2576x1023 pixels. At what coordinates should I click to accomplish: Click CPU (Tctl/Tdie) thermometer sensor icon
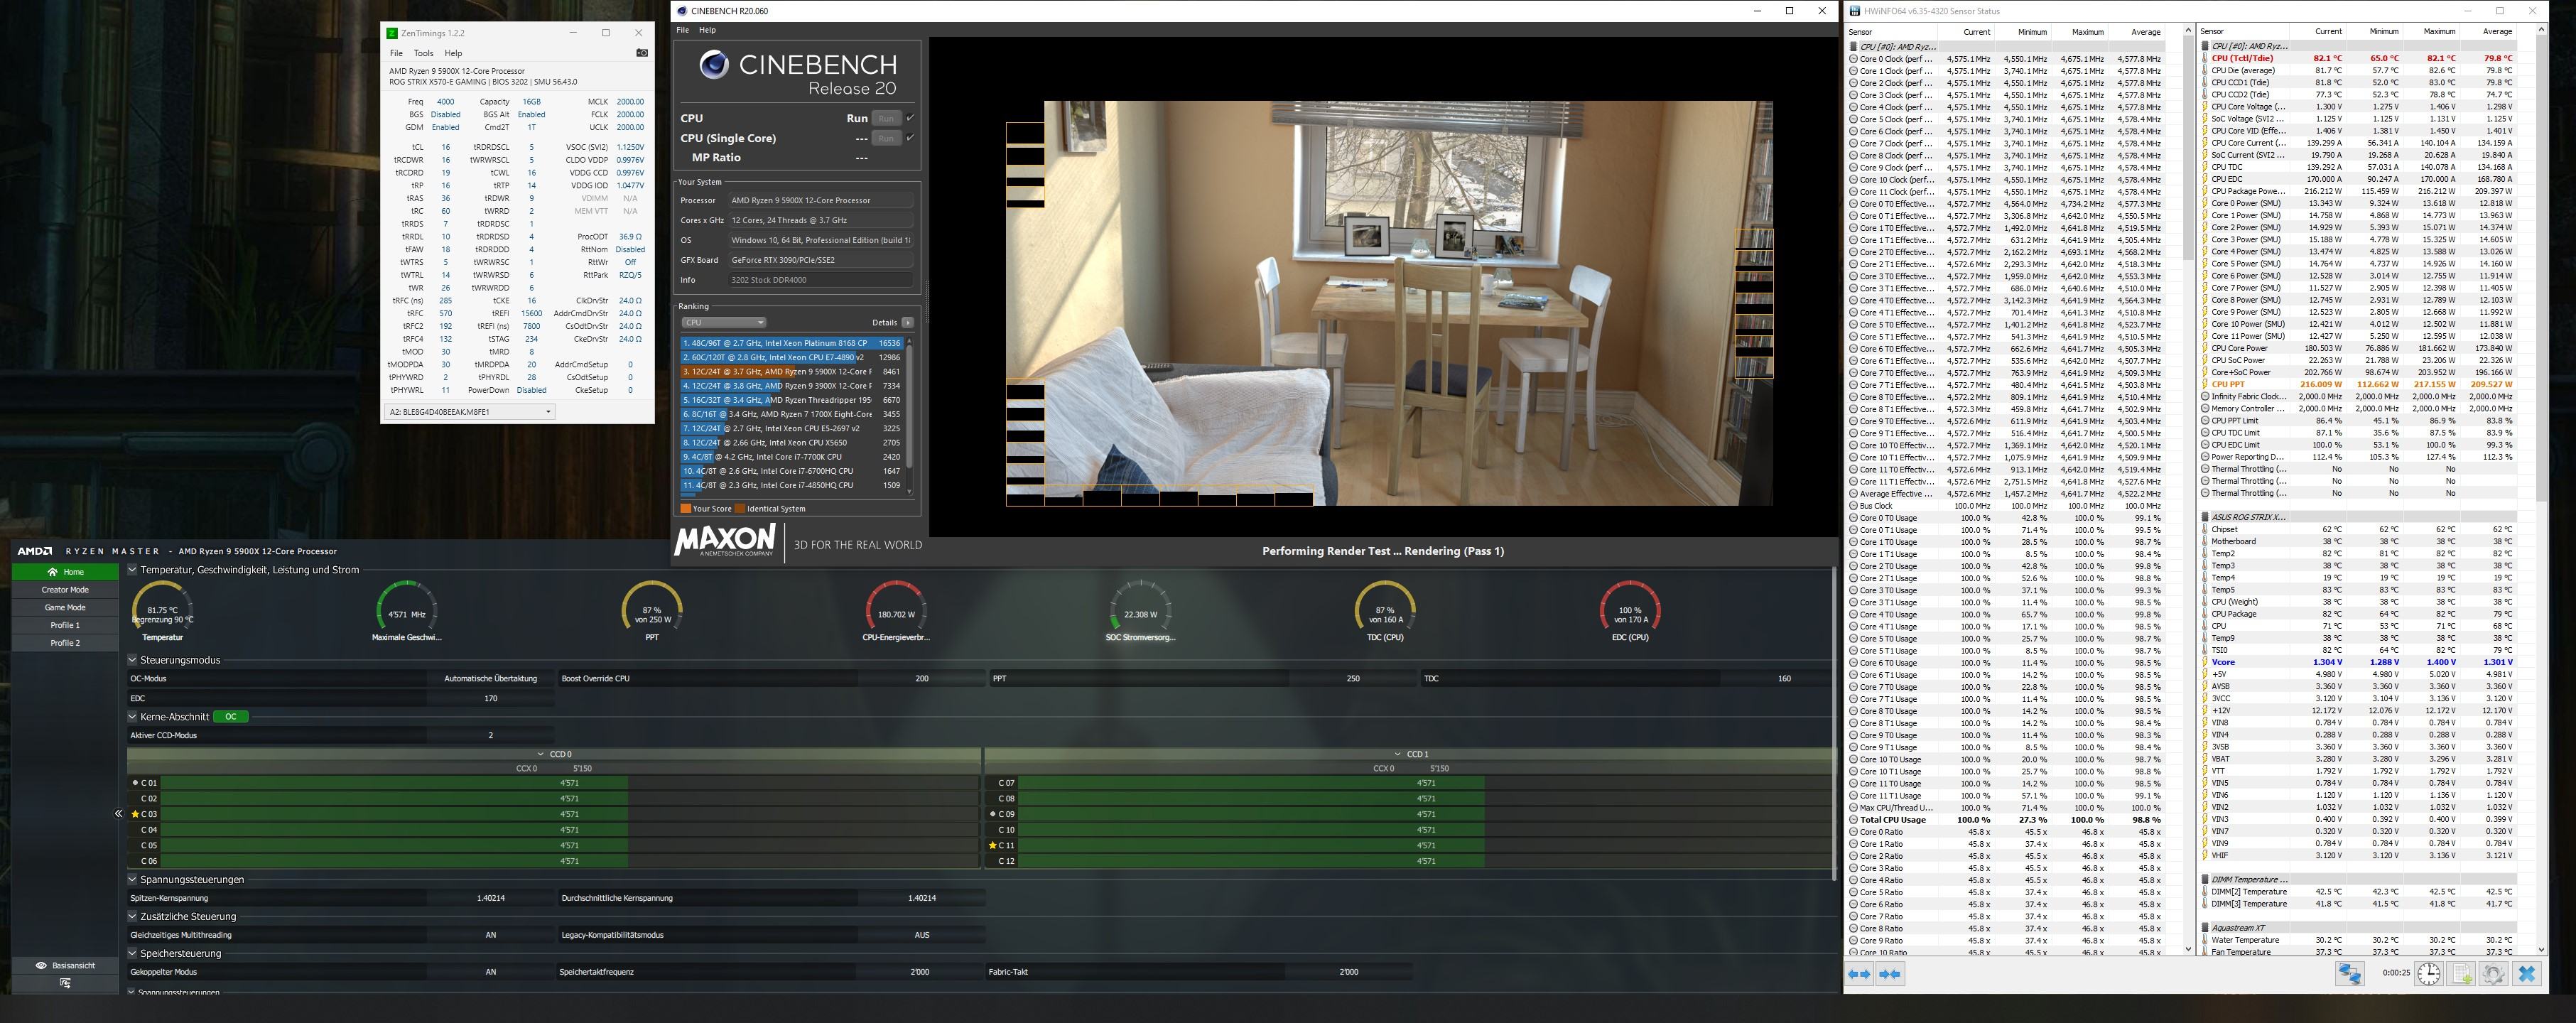pyautogui.click(x=2205, y=58)
